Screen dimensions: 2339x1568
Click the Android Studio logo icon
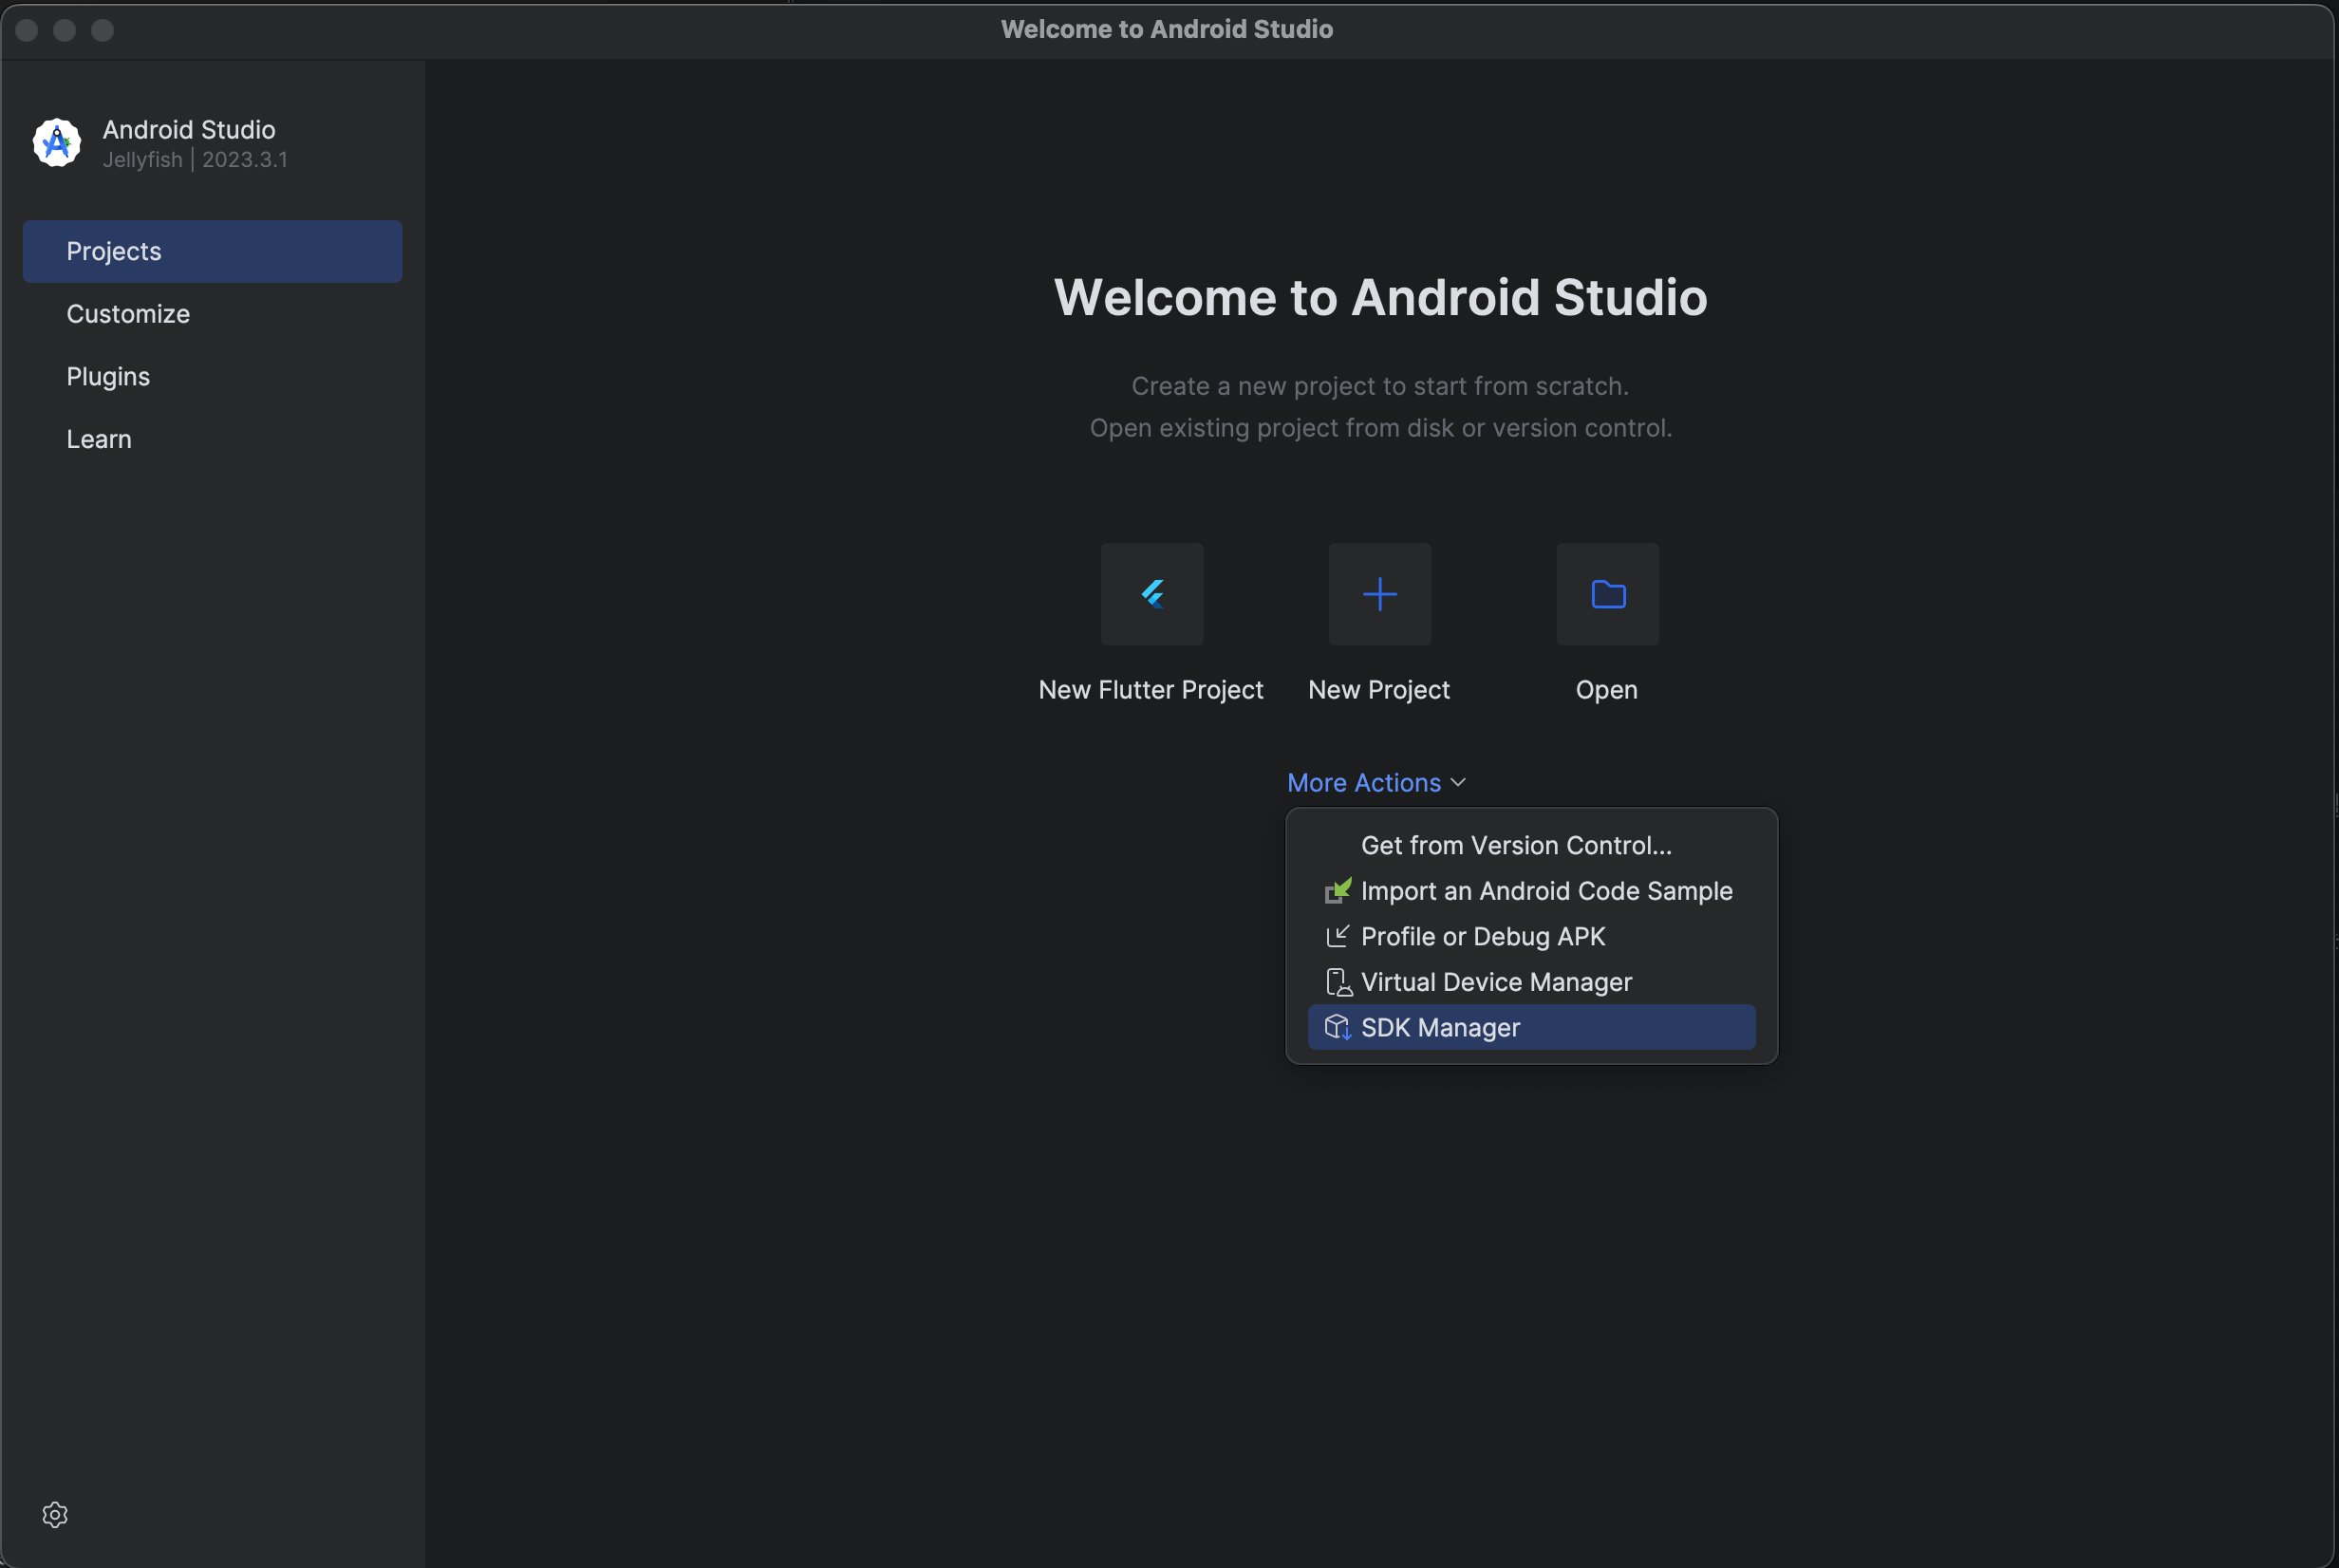click(57, 143)
